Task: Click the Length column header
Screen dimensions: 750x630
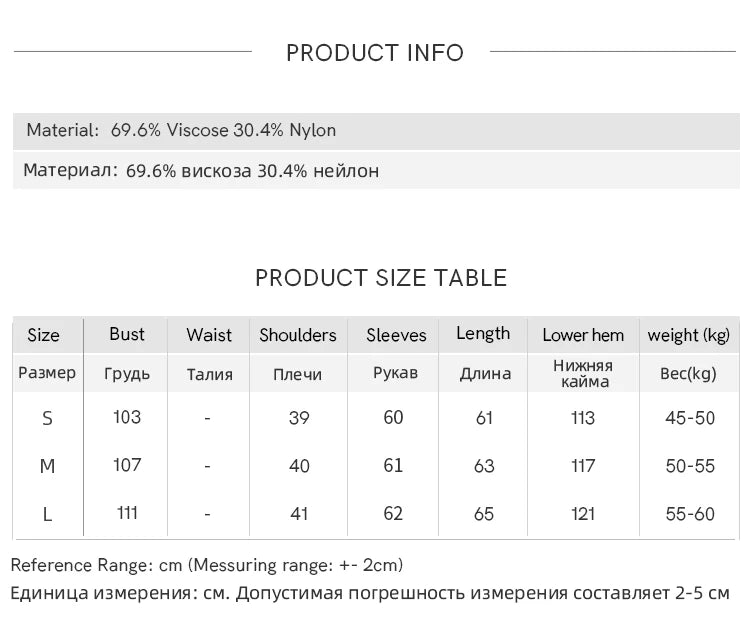Action: click(x=483, y=334)
